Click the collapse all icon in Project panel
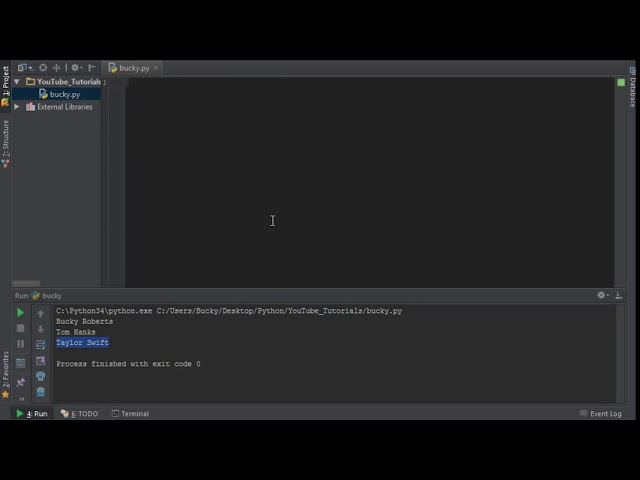This screenshot has height=480, width=640. [56, 68]
